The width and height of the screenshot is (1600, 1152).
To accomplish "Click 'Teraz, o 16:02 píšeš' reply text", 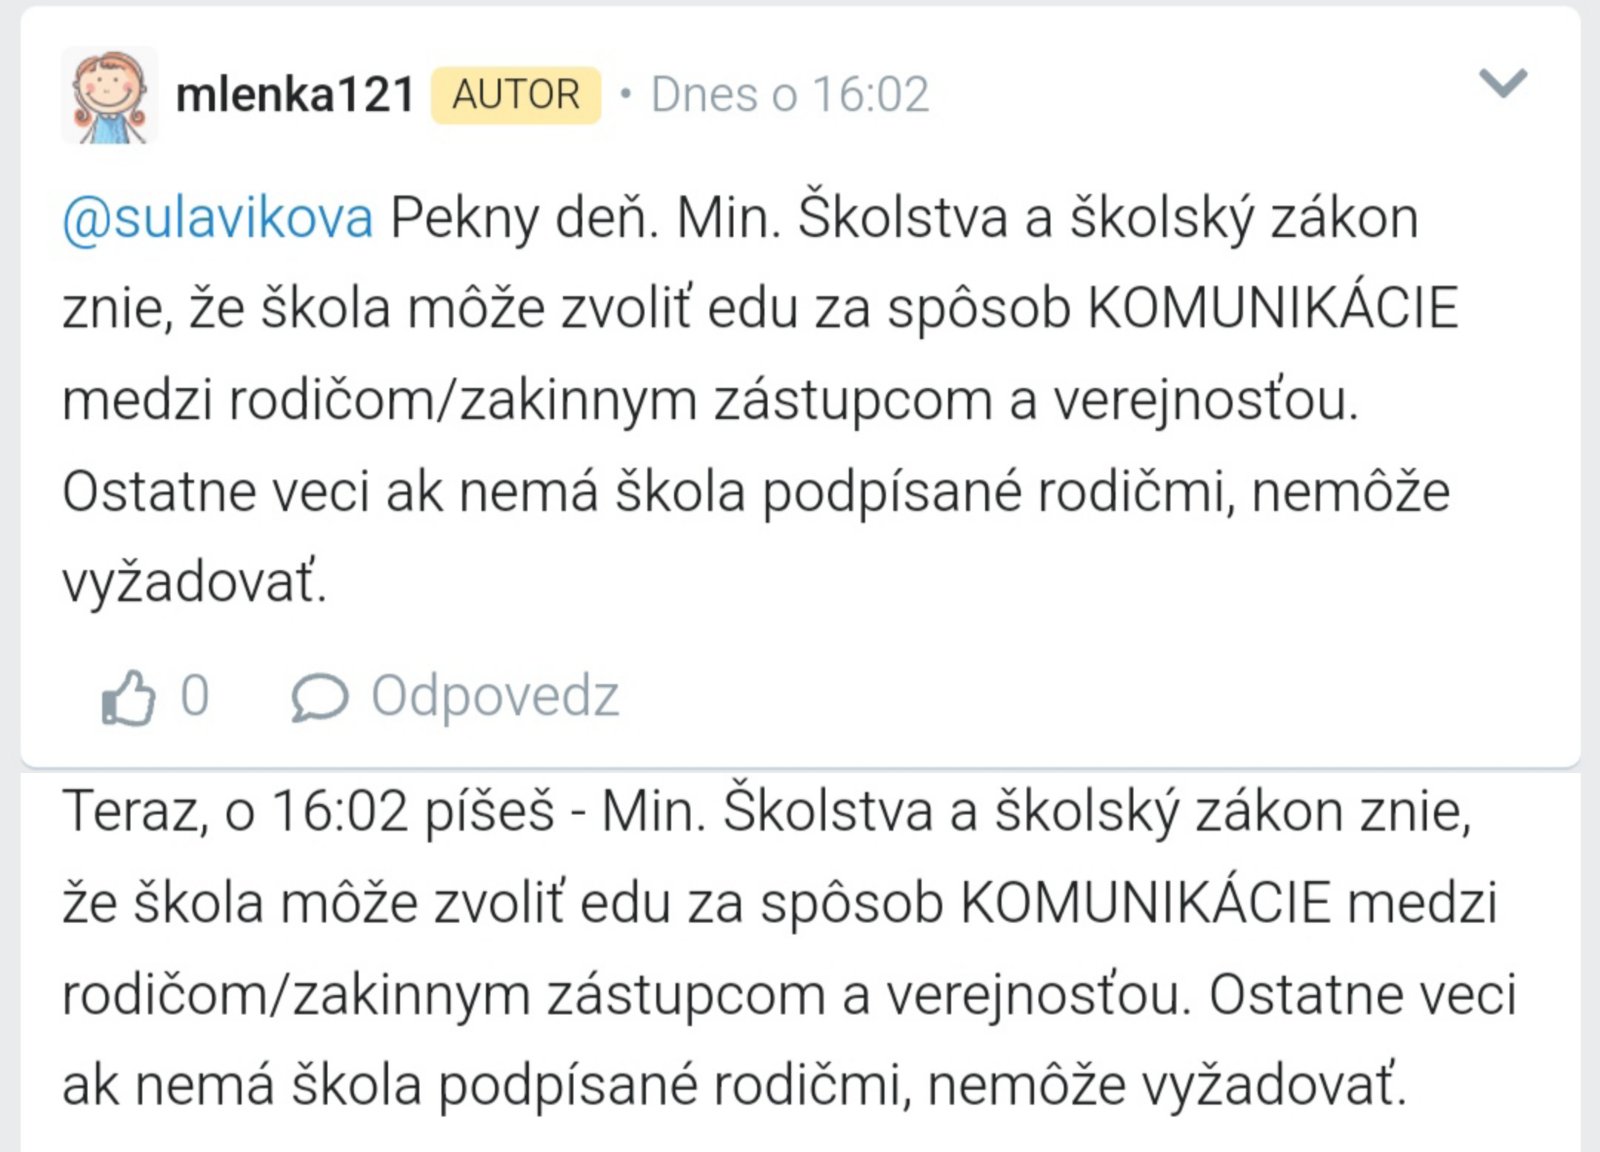I will pos(308,810).
